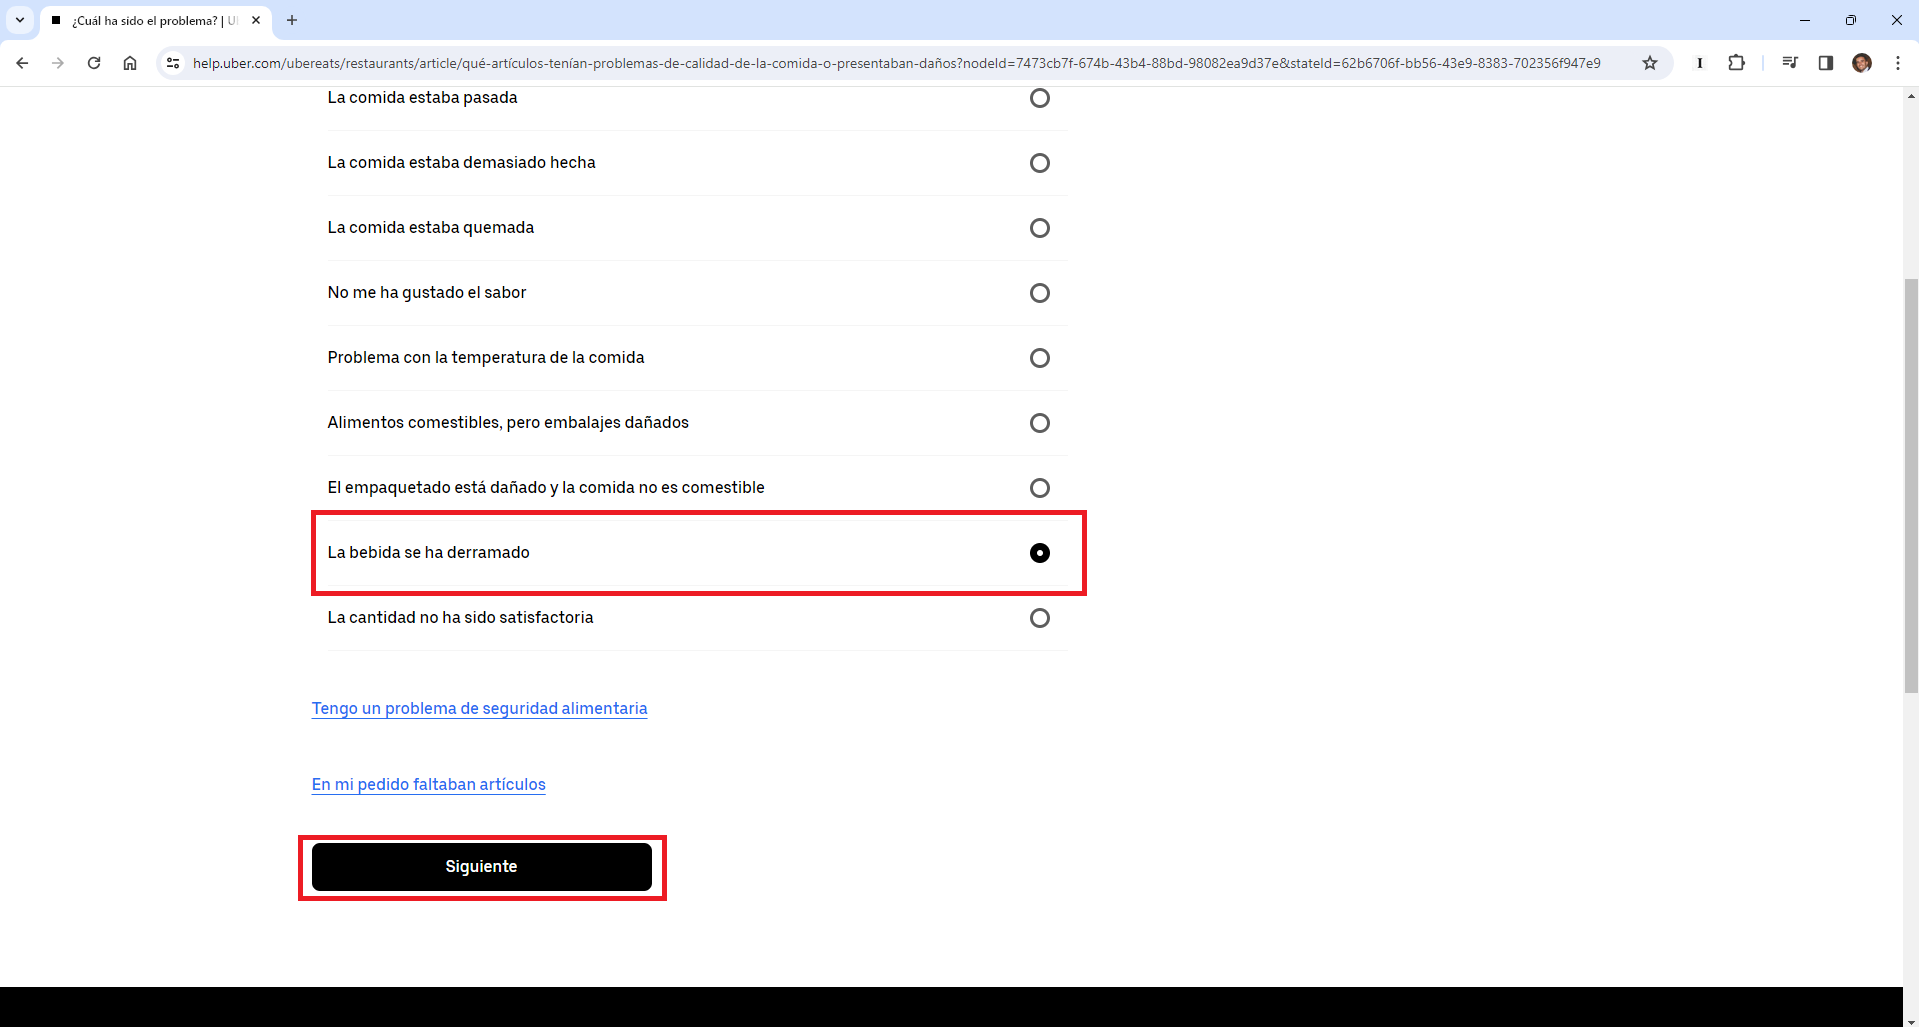The height and width of the screenshot is (1027, 1919).
Task: Open the media control icon
Action: point(1790,63)
